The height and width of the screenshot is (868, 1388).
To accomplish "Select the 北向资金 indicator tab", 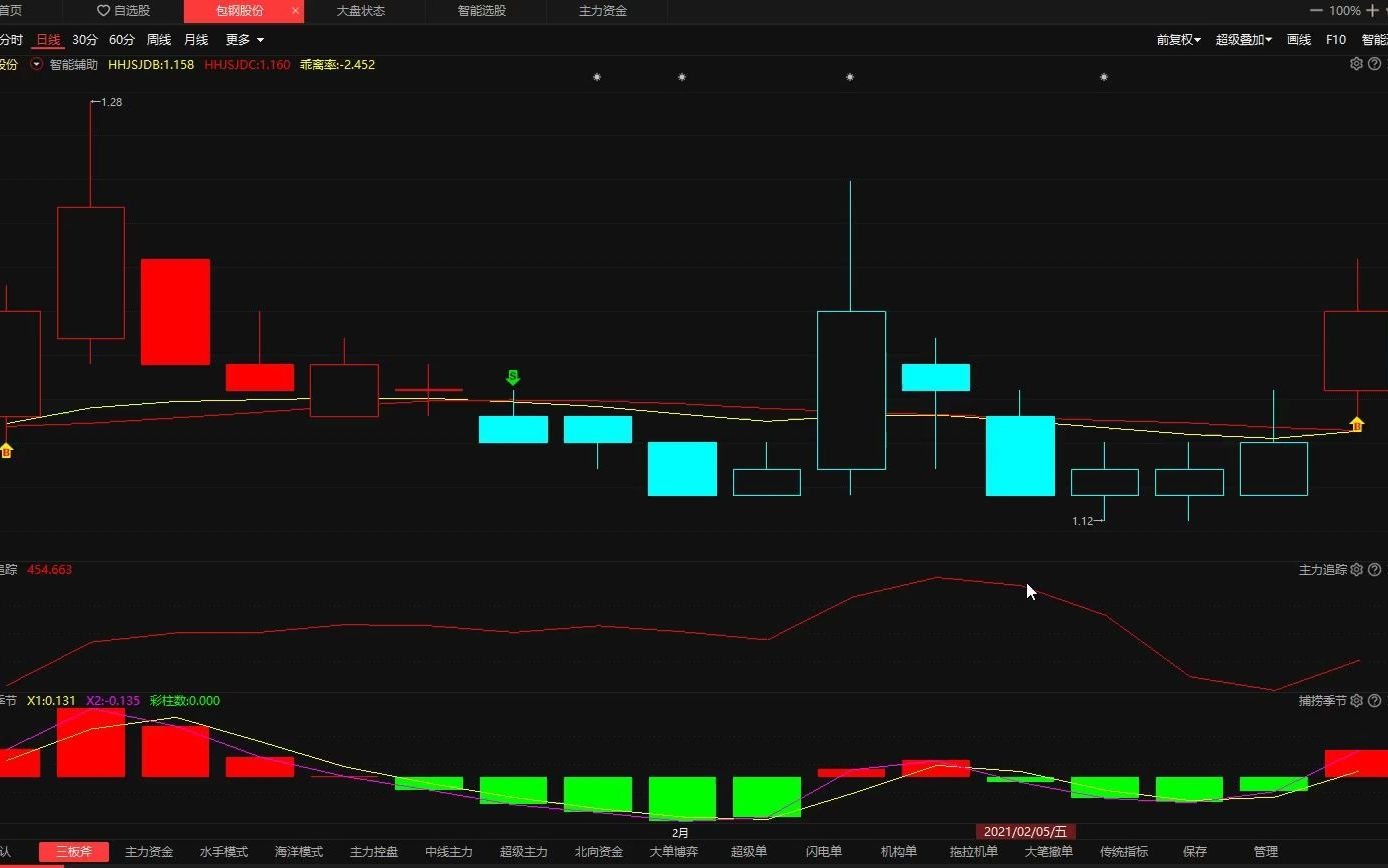I will click(x=599, y=852).
